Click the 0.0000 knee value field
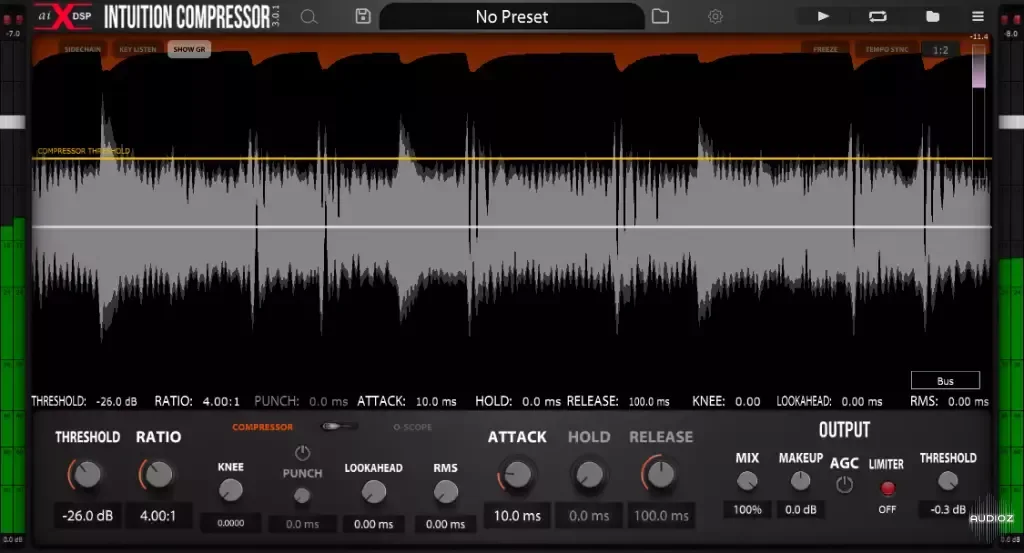Screen dimensions: 1024x553 (231, 523)
